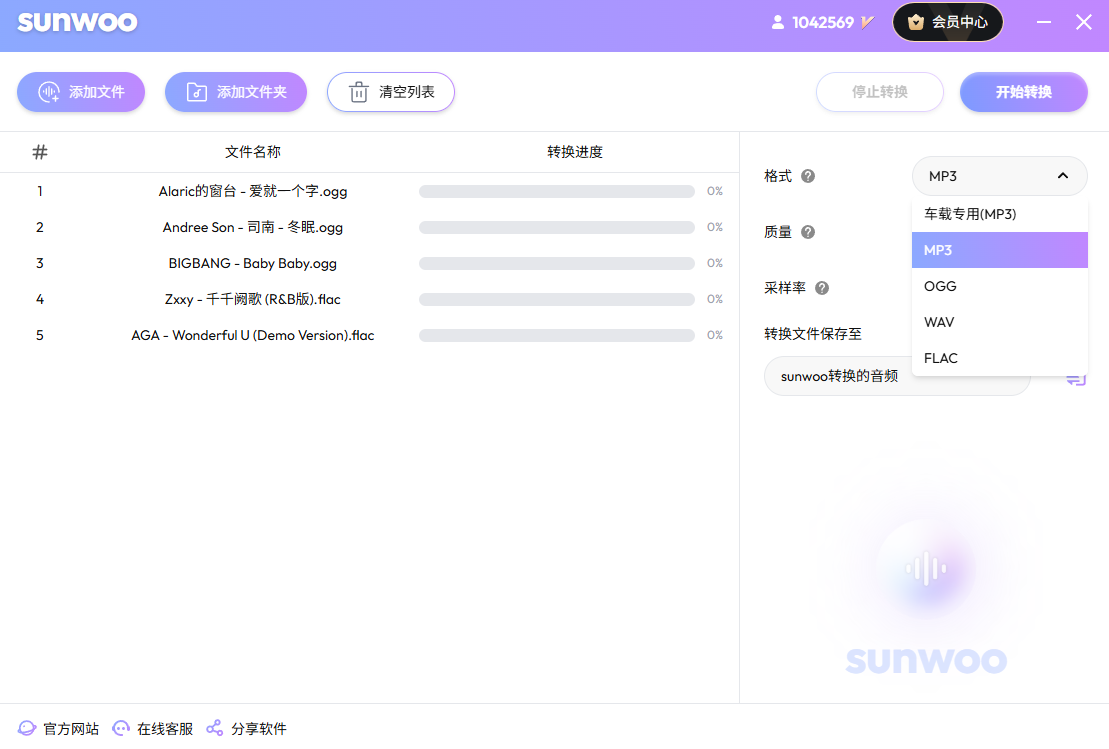Select FLAC from the format dropdown

pos(999,358)
